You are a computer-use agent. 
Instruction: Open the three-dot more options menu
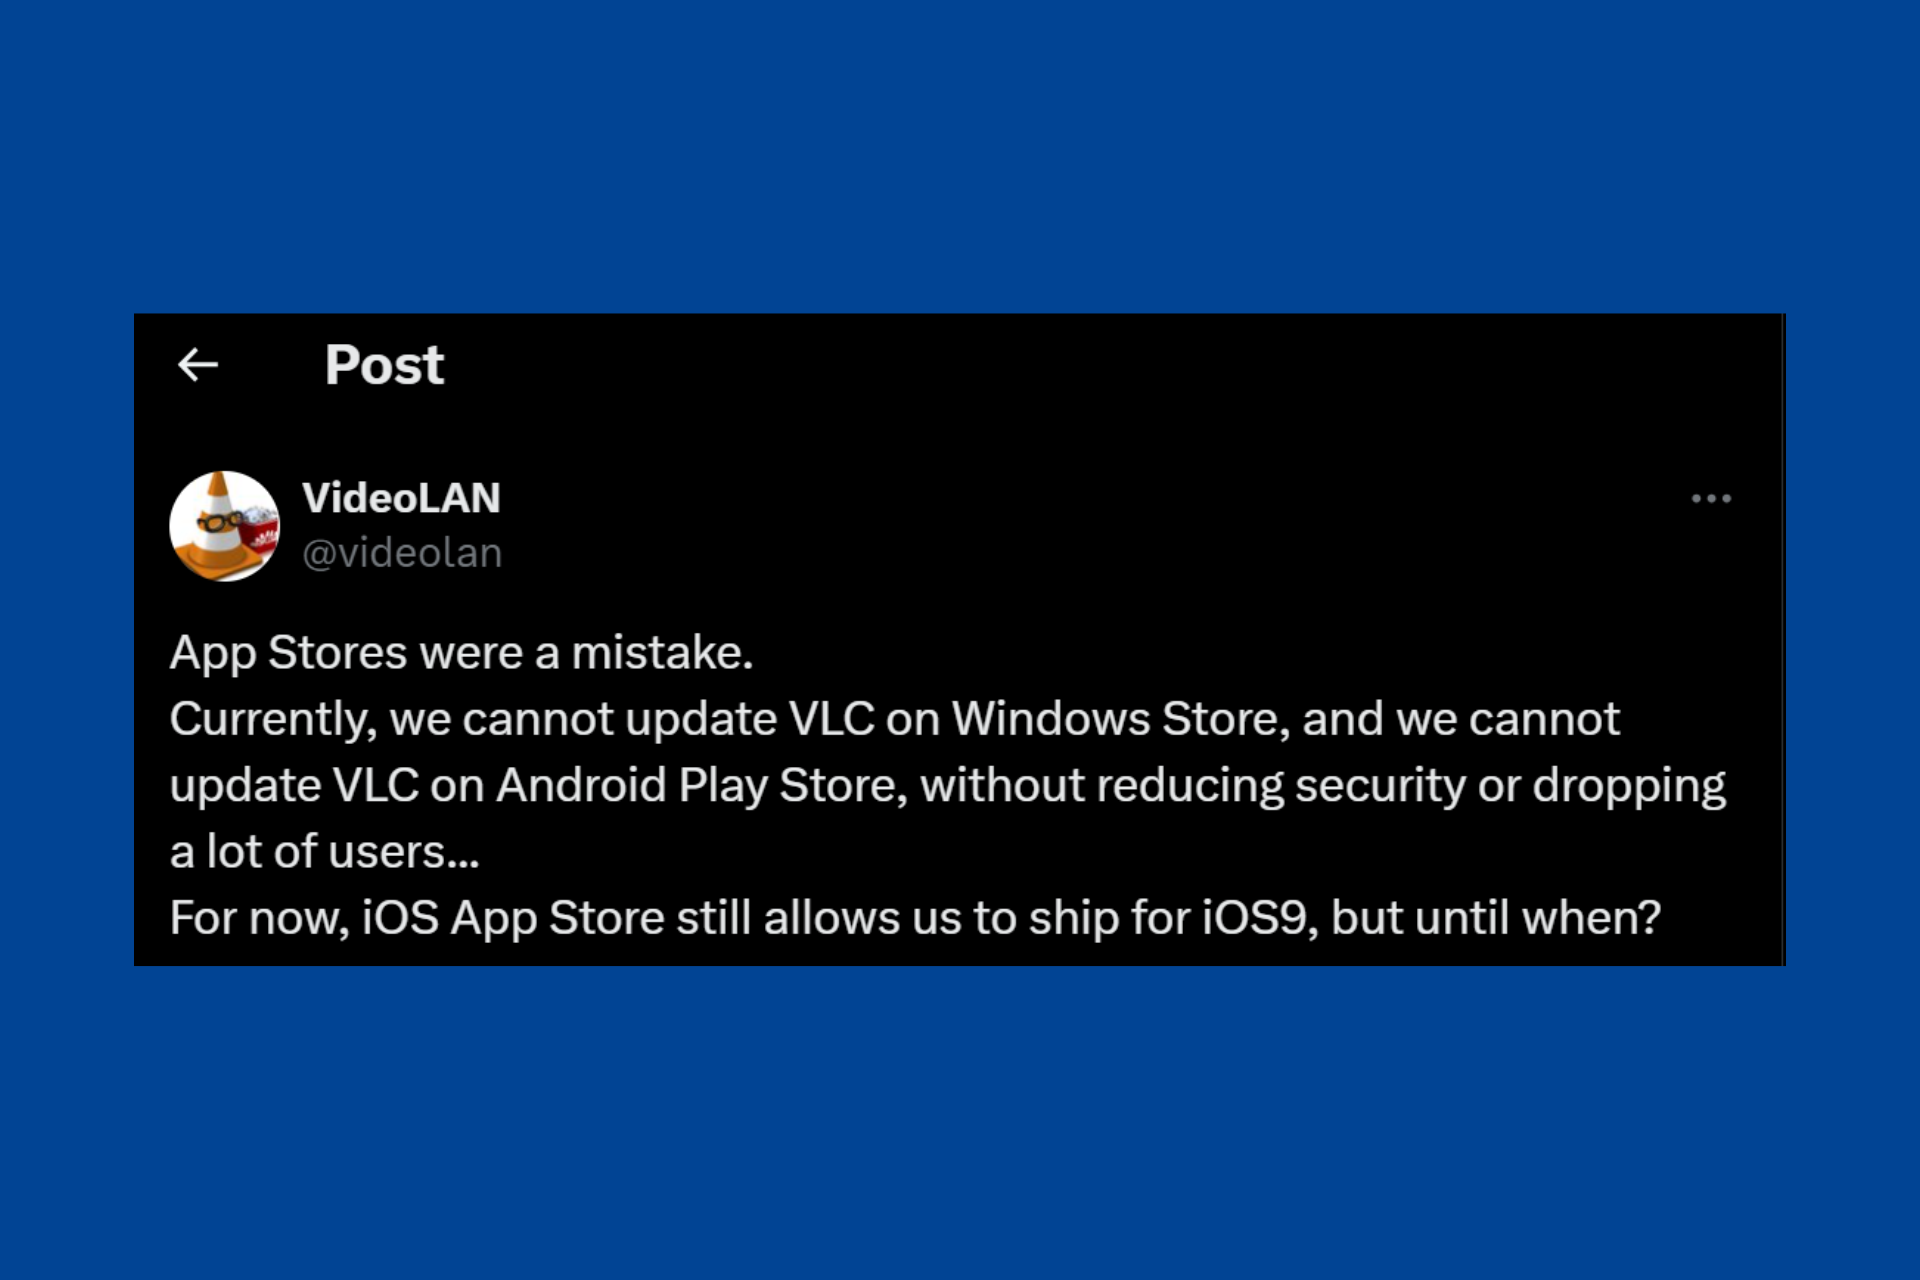point(1711,498)
